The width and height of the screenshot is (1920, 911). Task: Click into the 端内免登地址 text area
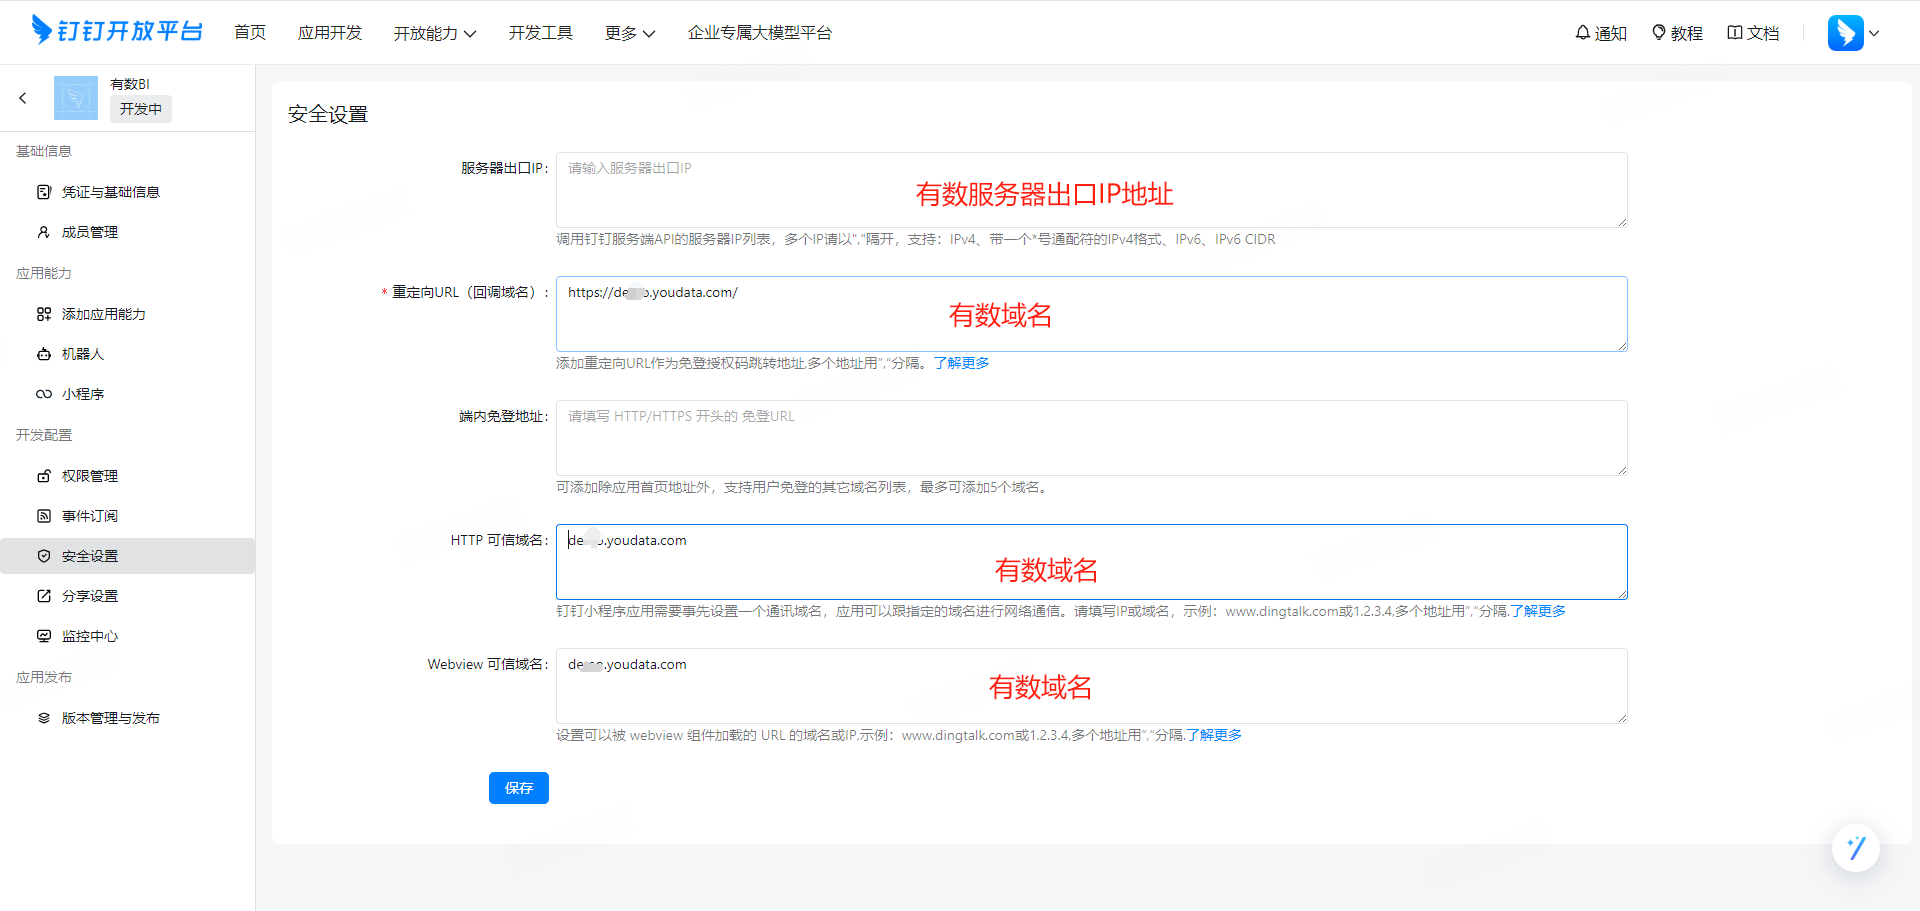tap(1090, 438)
